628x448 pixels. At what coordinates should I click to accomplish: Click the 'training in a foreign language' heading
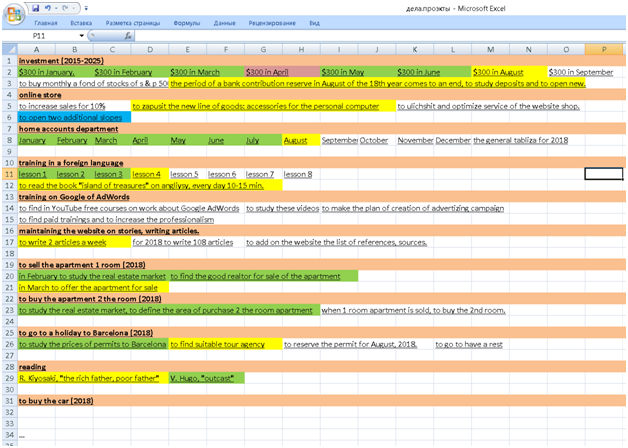pyautogui.click(x=71, y=163)
